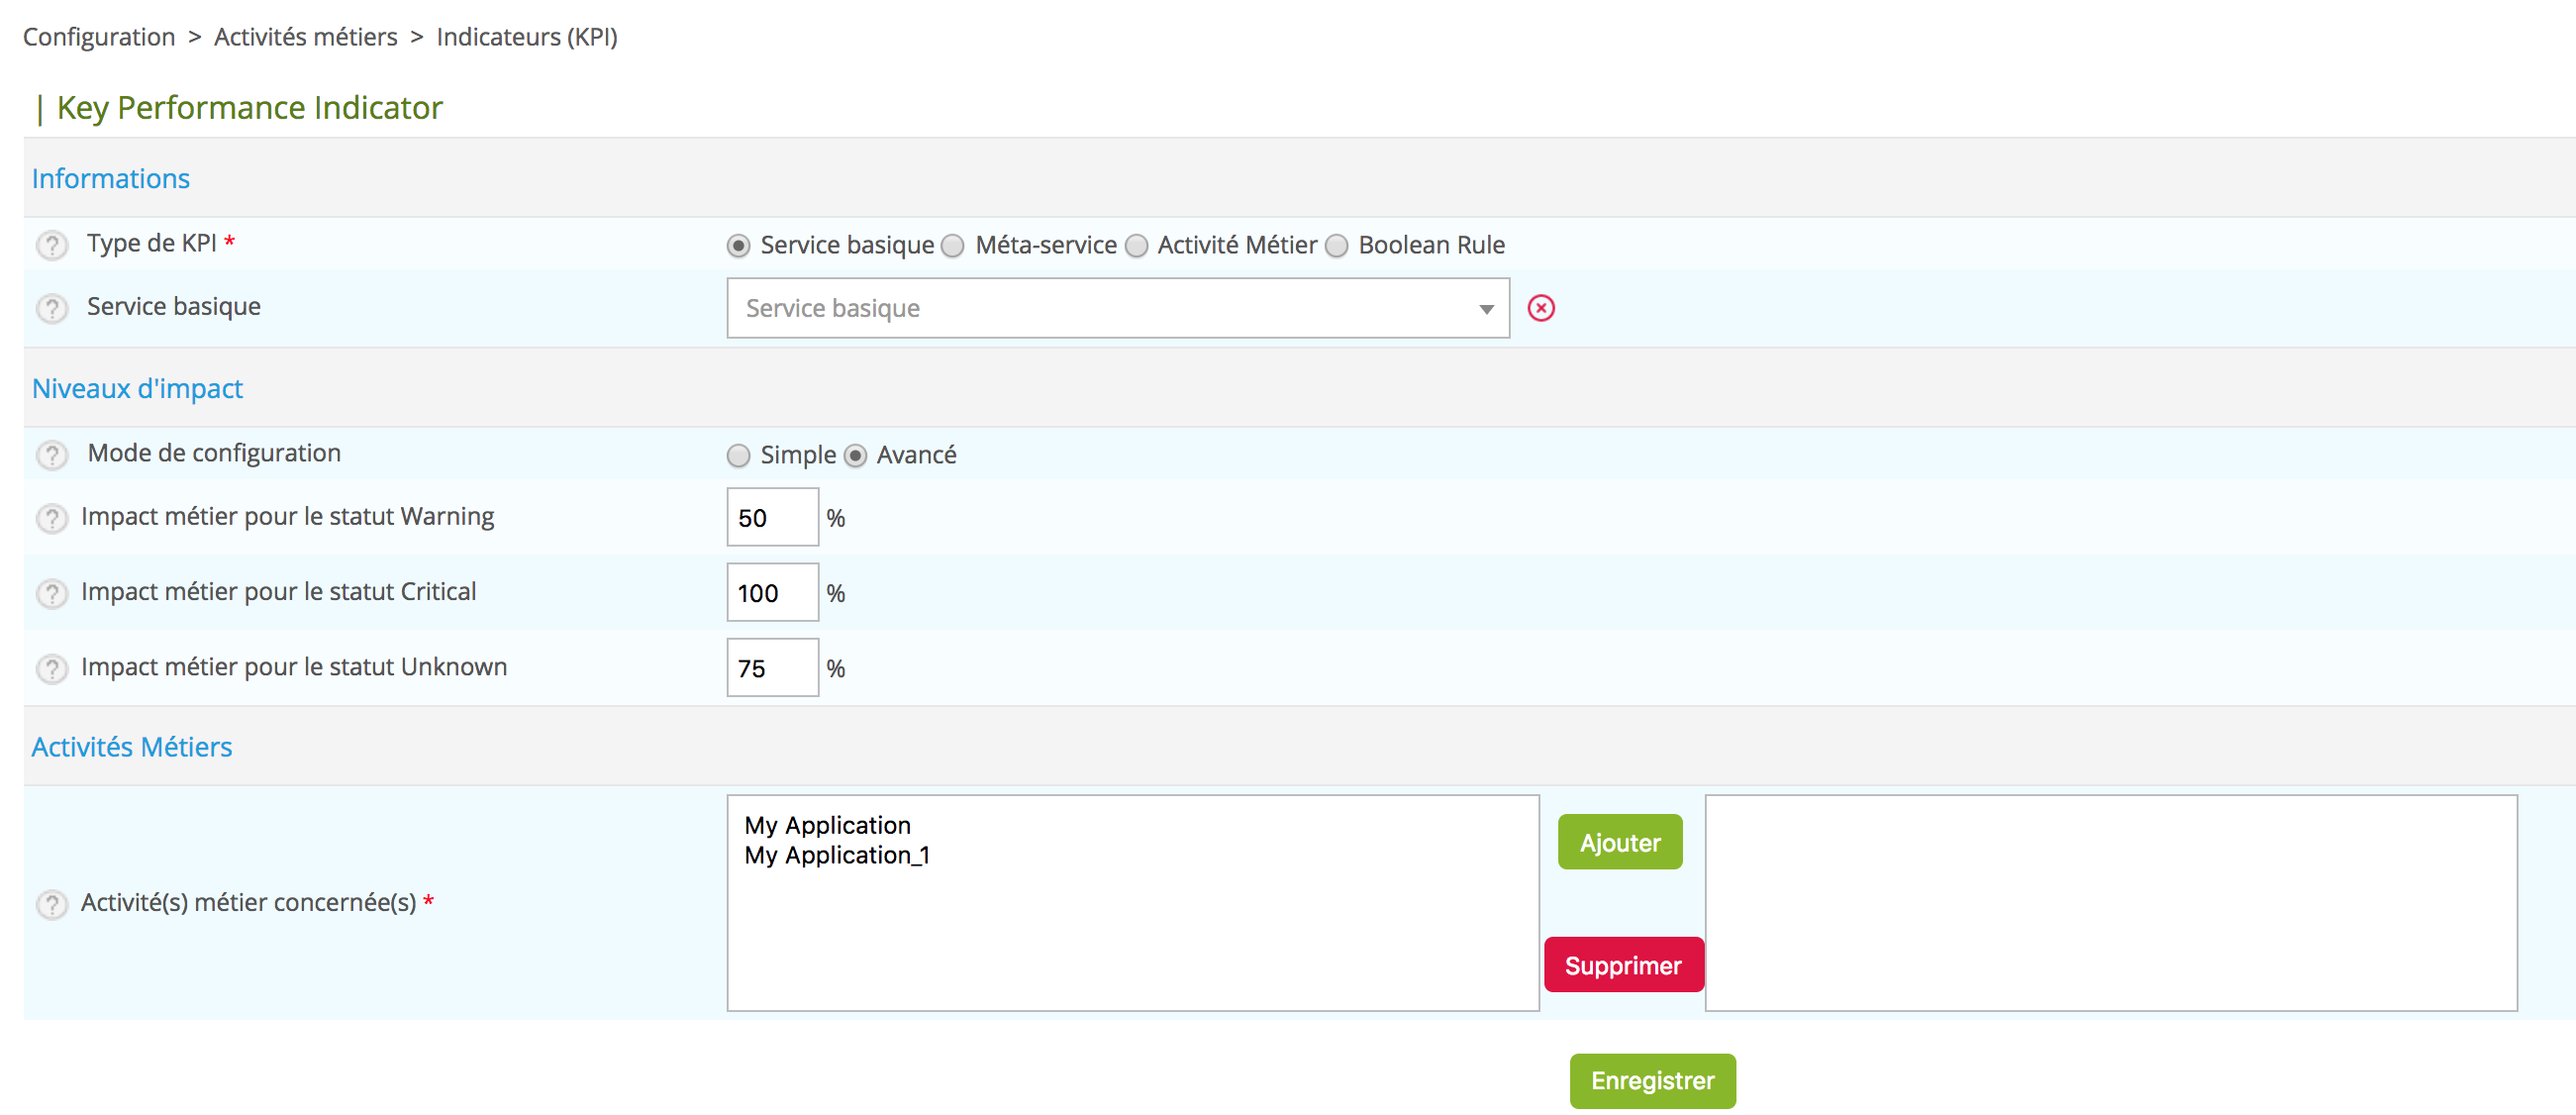Click help icon next to Type de KPI
The height and width of the screenshot is (1115, 2576).
52,245
